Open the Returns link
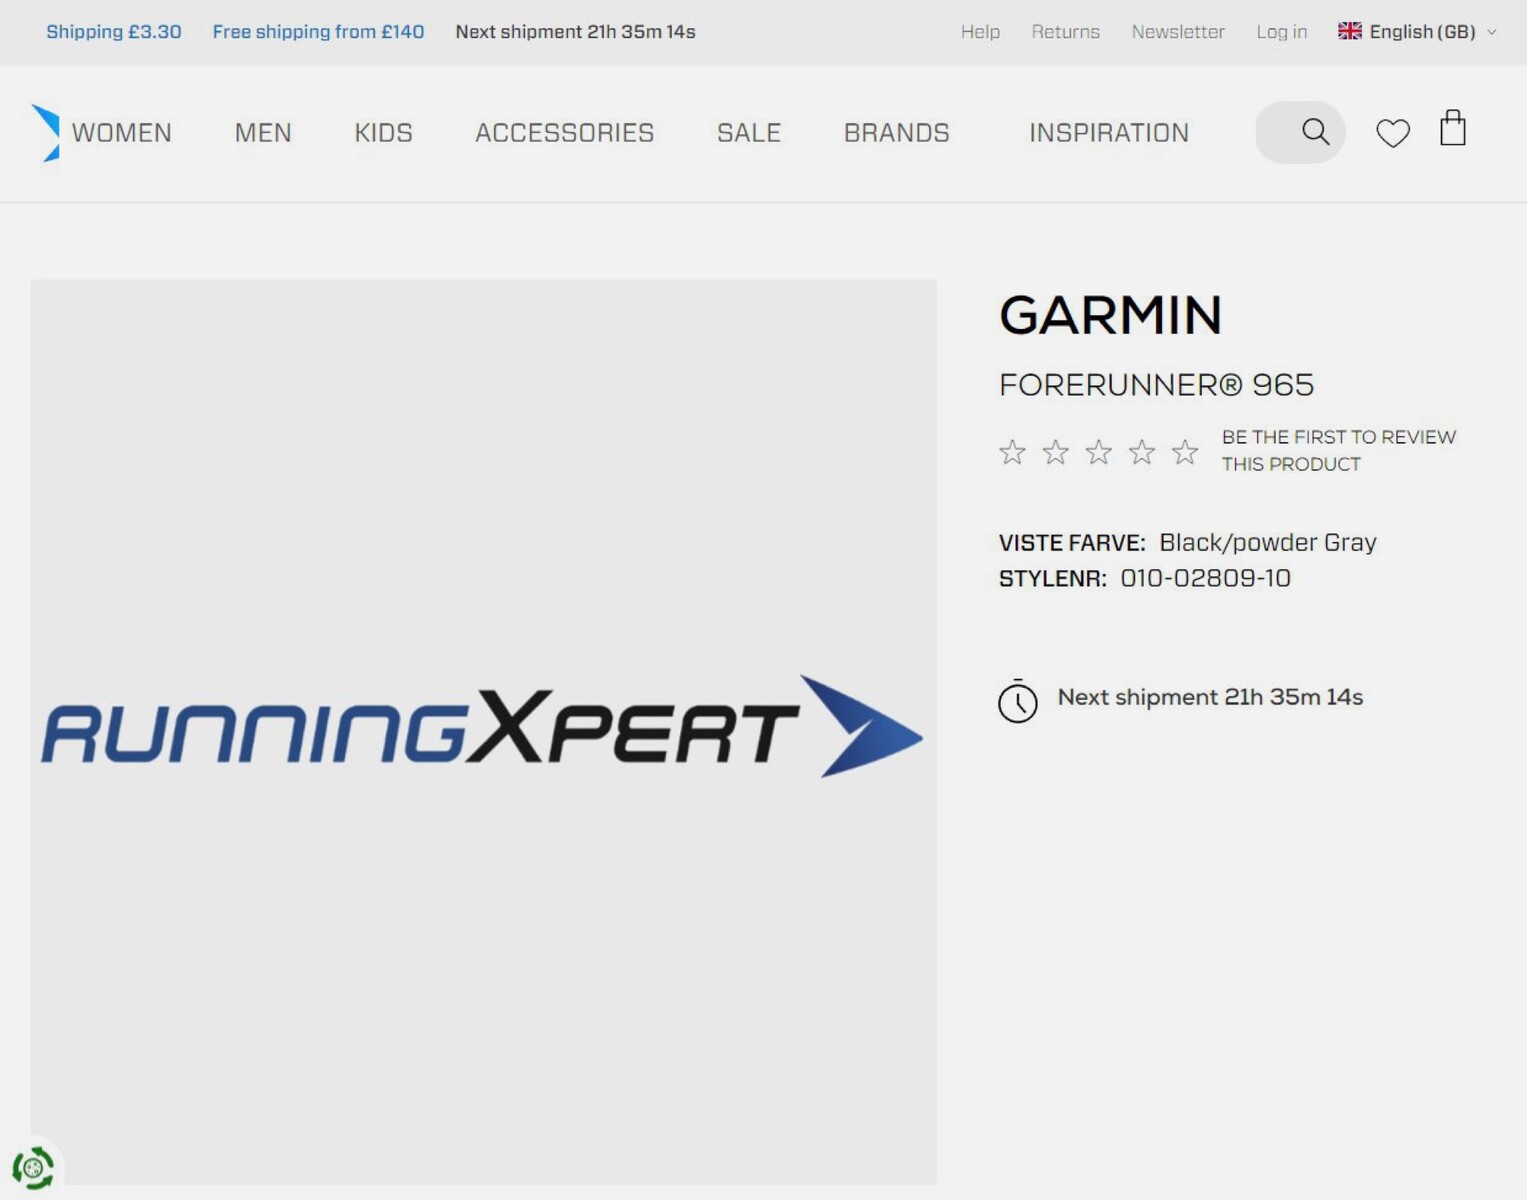 pos(1065,32)
